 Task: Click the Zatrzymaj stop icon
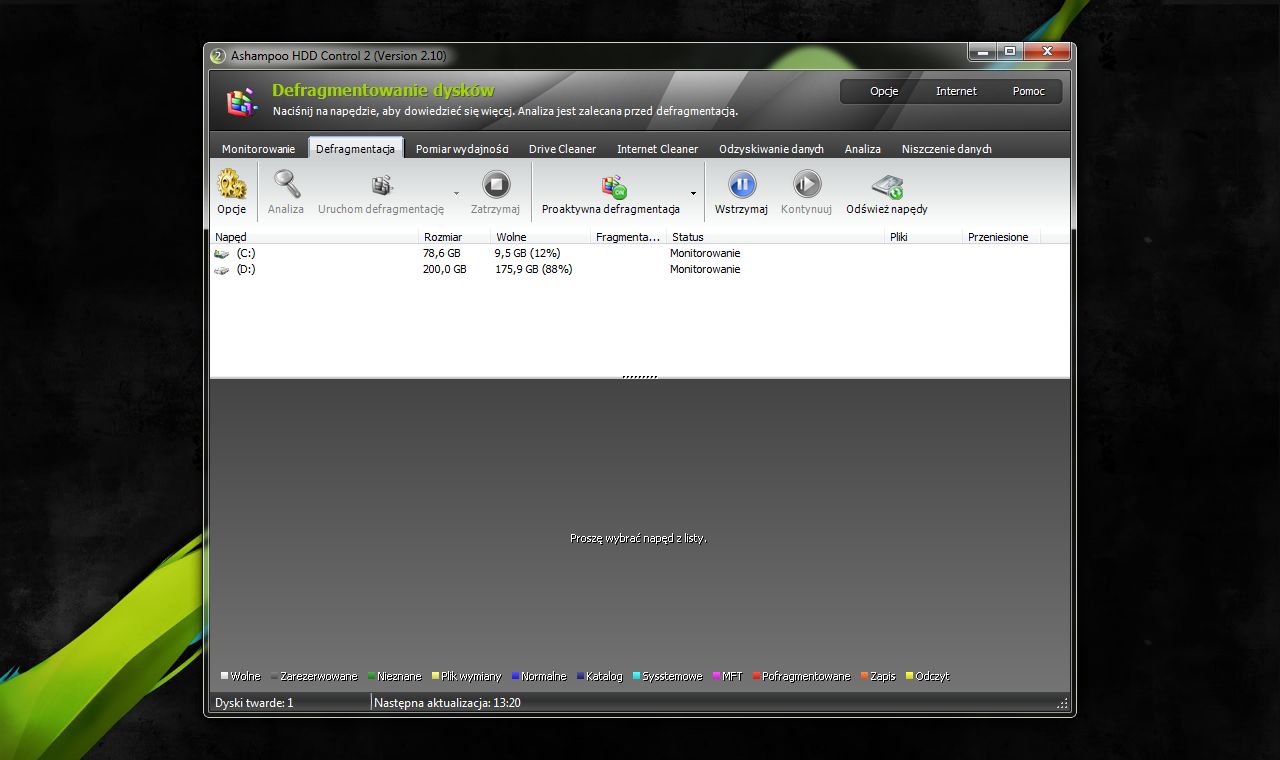point(496,184)
